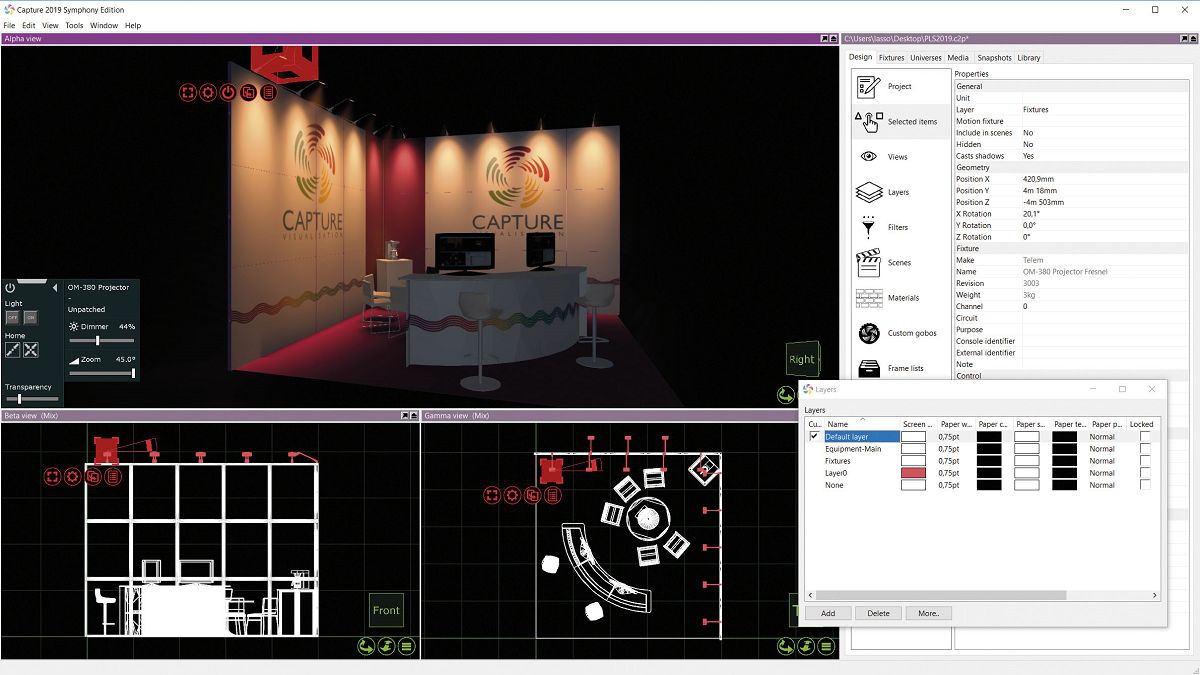Click the green menu icon in Beta view
Viewport: 1200px width, 675px height.
(407, 647)
